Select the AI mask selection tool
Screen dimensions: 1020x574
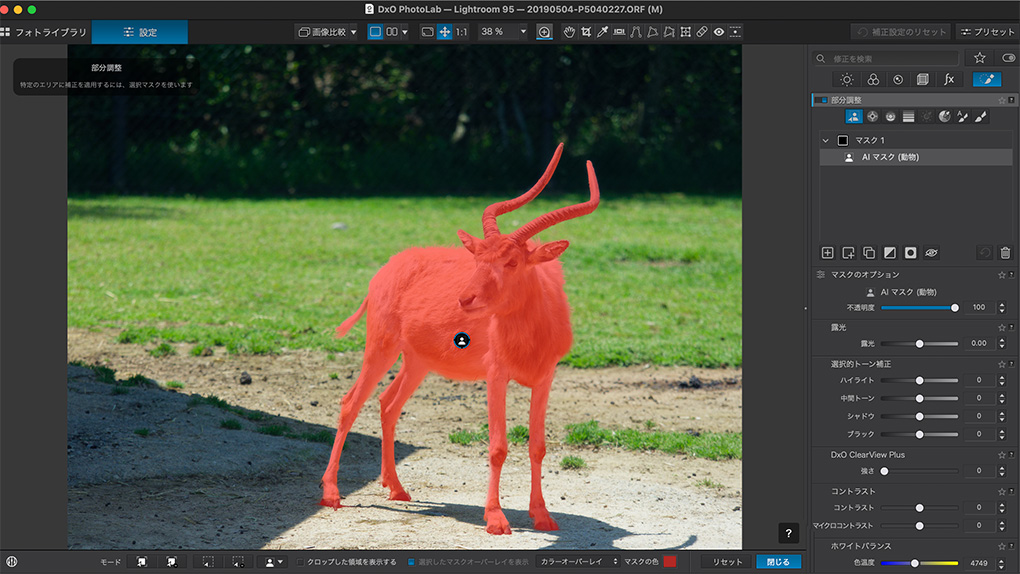pos(854,116)
